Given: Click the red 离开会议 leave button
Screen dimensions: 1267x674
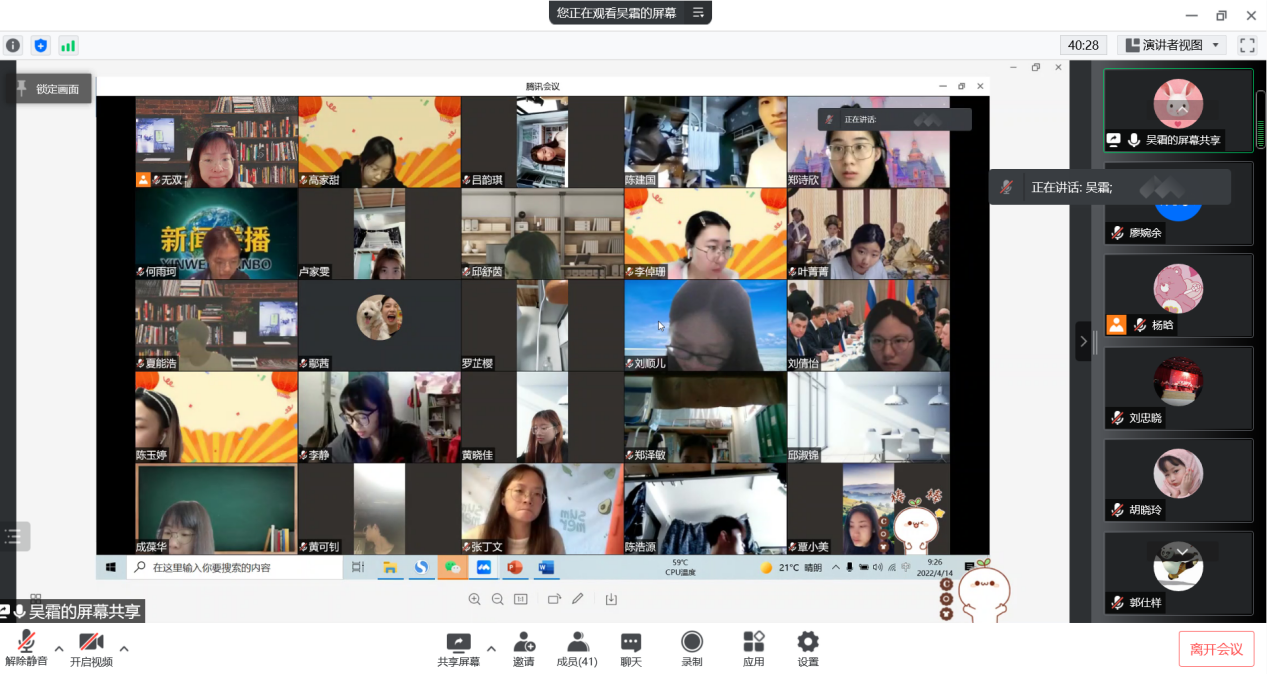Looking at the screenshot, I should tap(1215, 649).
